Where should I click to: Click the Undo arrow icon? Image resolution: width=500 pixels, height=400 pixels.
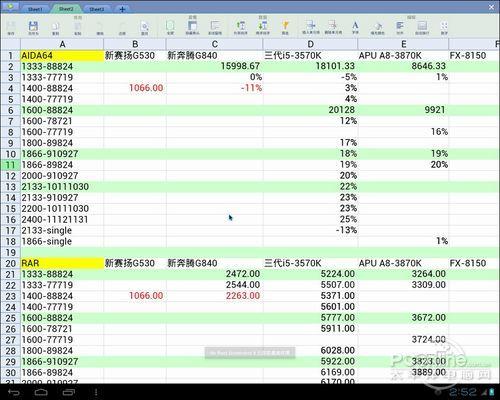(100, 28)
